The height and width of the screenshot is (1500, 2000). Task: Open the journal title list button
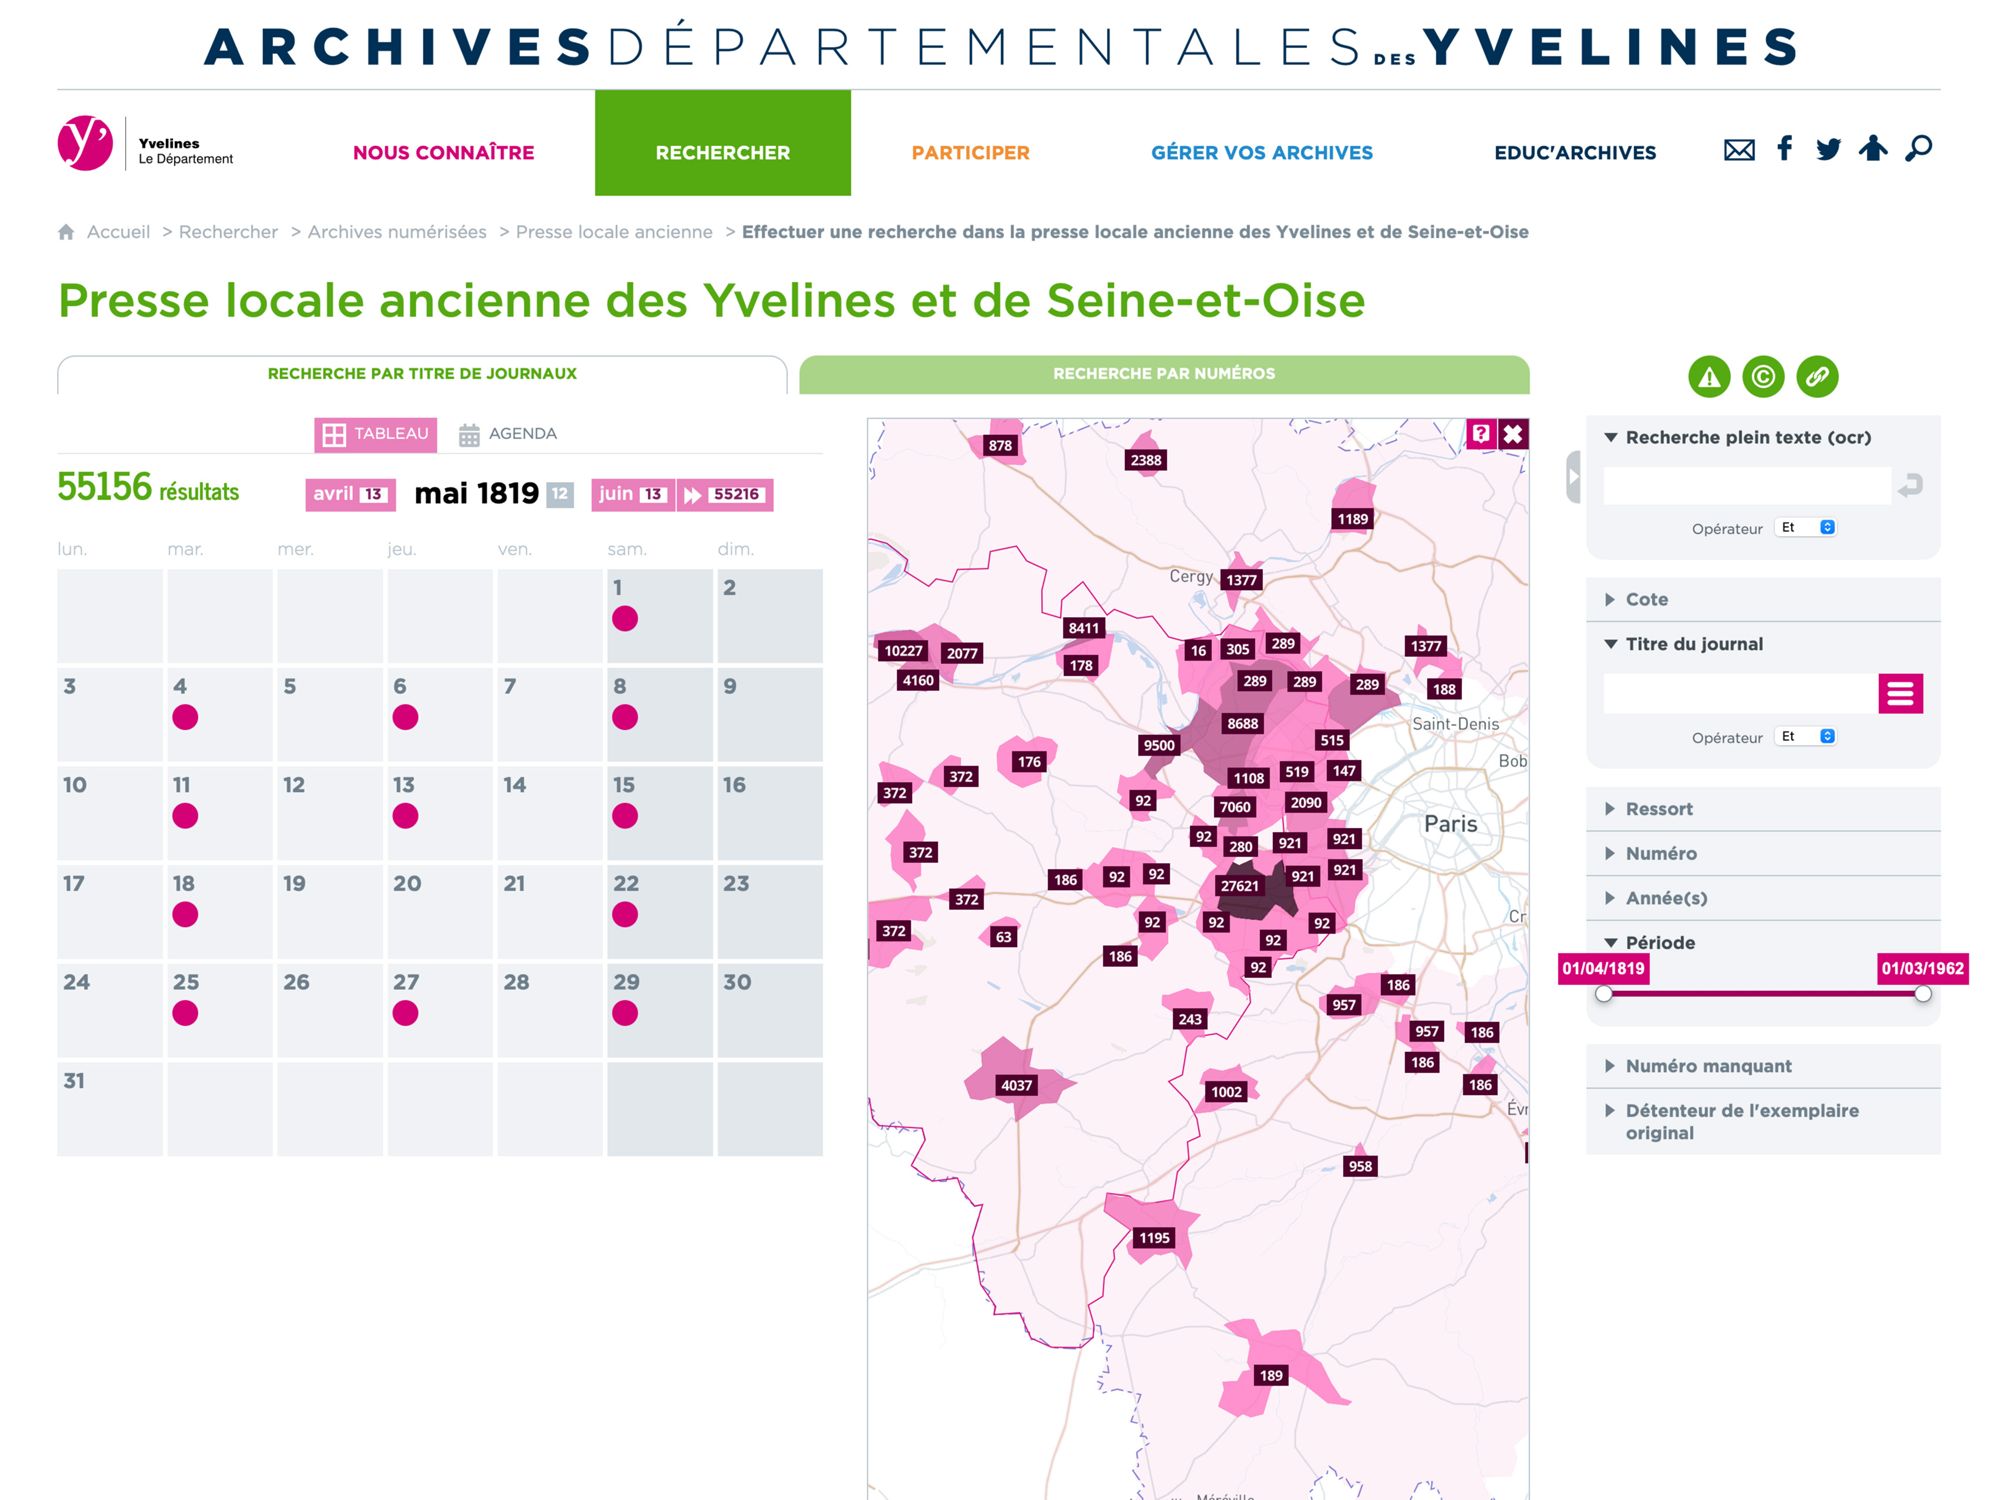pyautogui.click(x=1900, y=693)
